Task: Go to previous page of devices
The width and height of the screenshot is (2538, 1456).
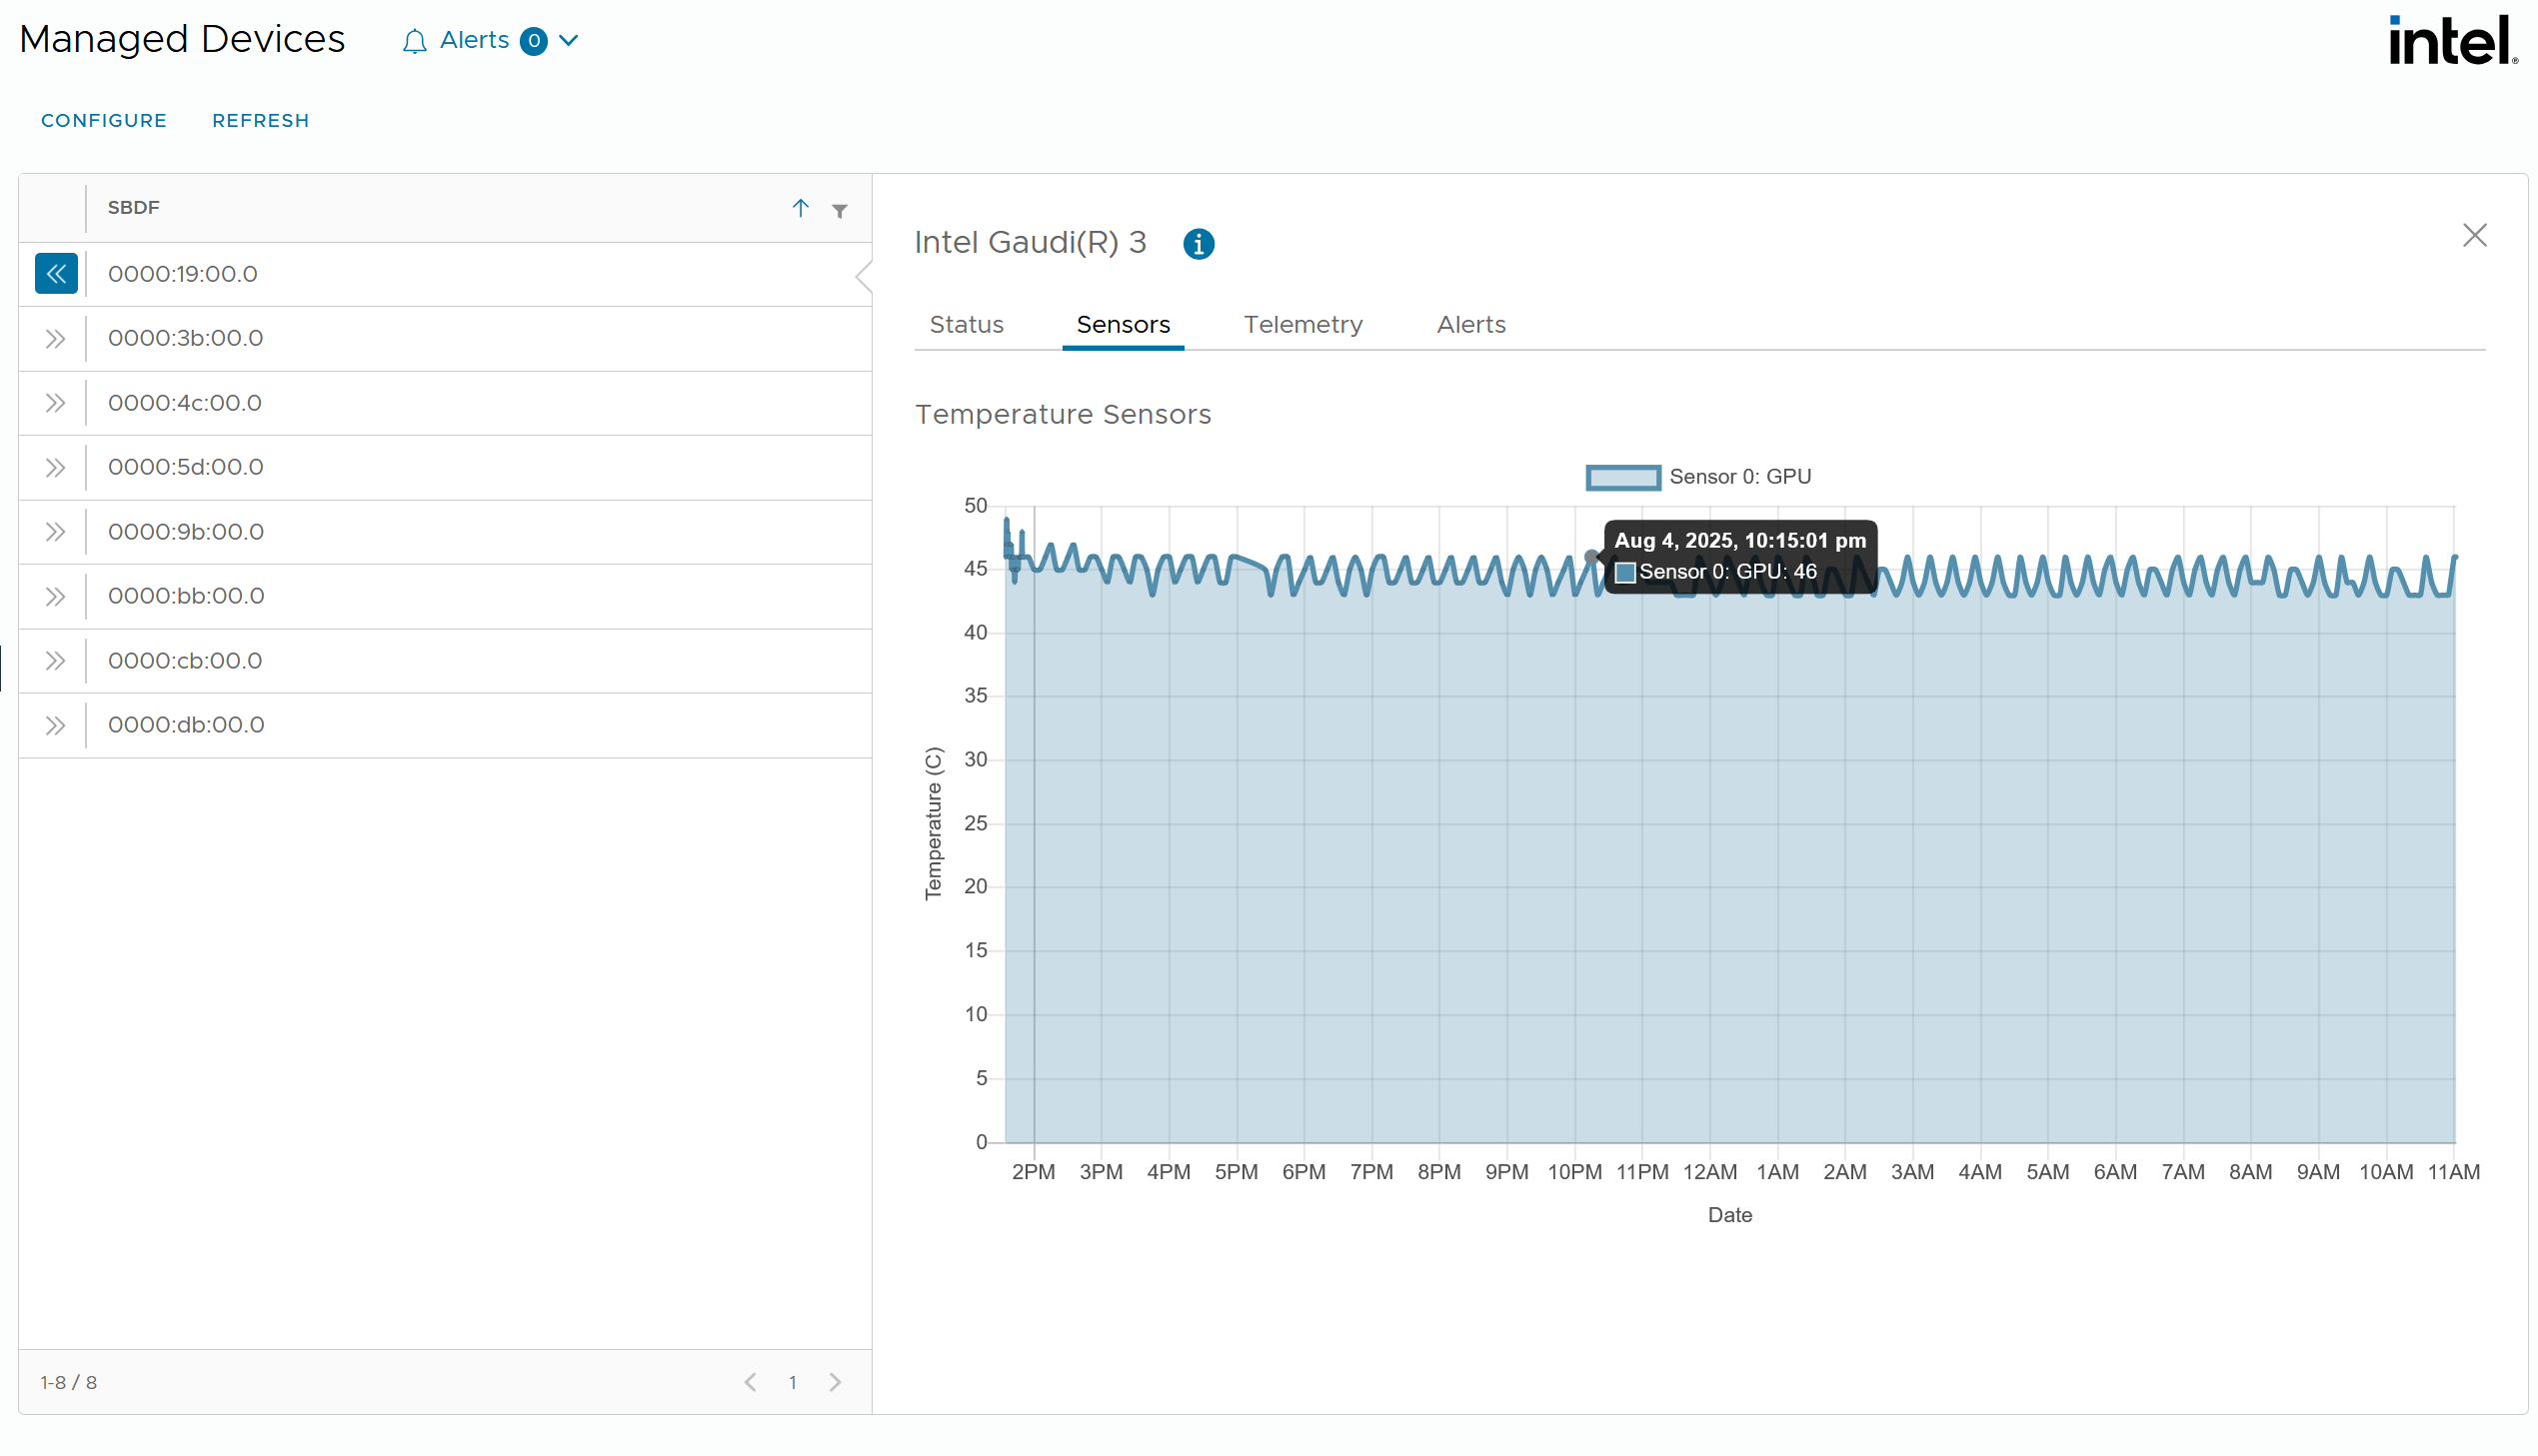Action: 751,1382
